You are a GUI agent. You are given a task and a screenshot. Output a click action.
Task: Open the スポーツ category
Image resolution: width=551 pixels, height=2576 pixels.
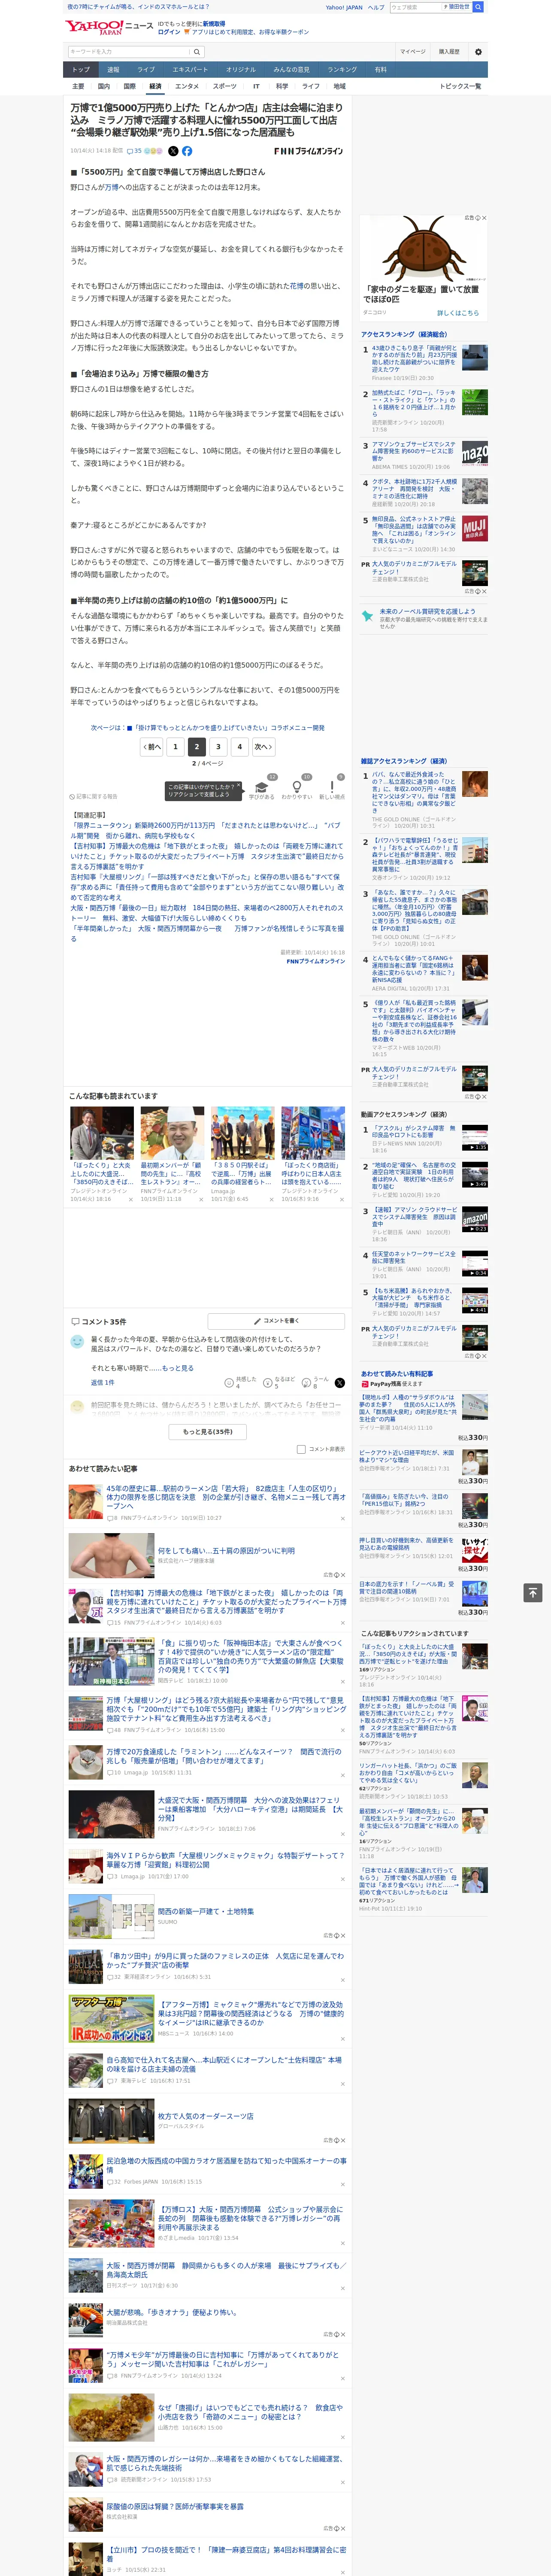click(225, 86)
